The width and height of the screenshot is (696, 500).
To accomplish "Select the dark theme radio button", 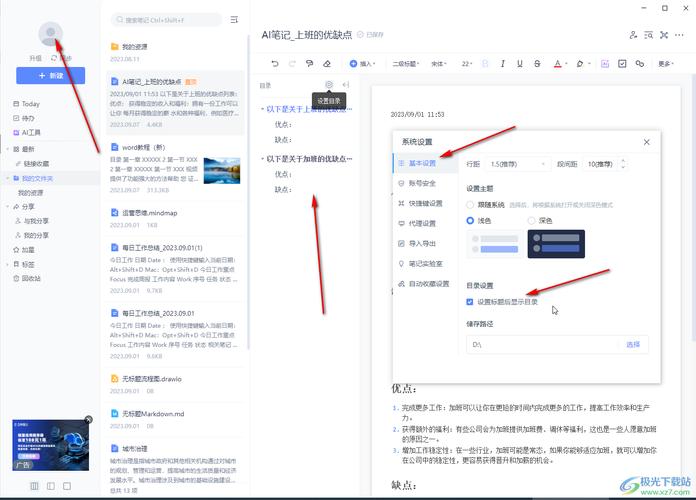I will point(531,221).
